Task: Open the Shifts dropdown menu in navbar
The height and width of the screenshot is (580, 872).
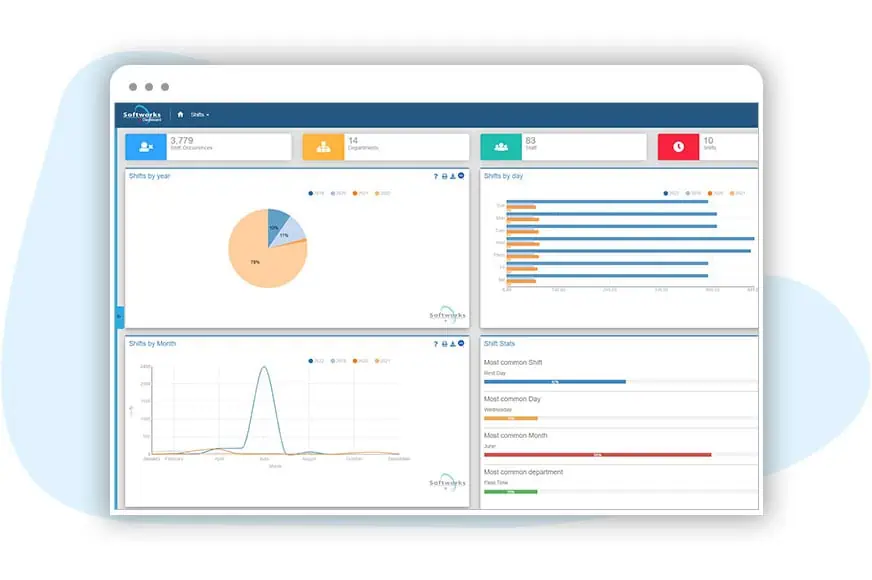Action: [200, 115]
